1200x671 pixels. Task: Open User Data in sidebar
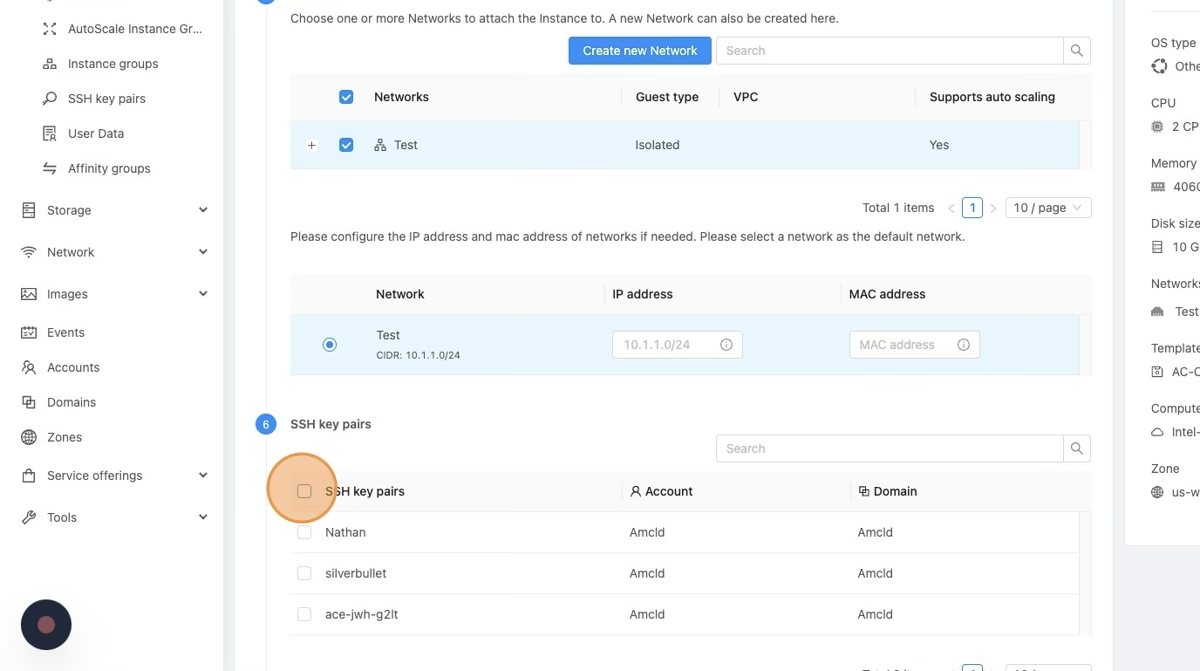click(x=95, y=134)
